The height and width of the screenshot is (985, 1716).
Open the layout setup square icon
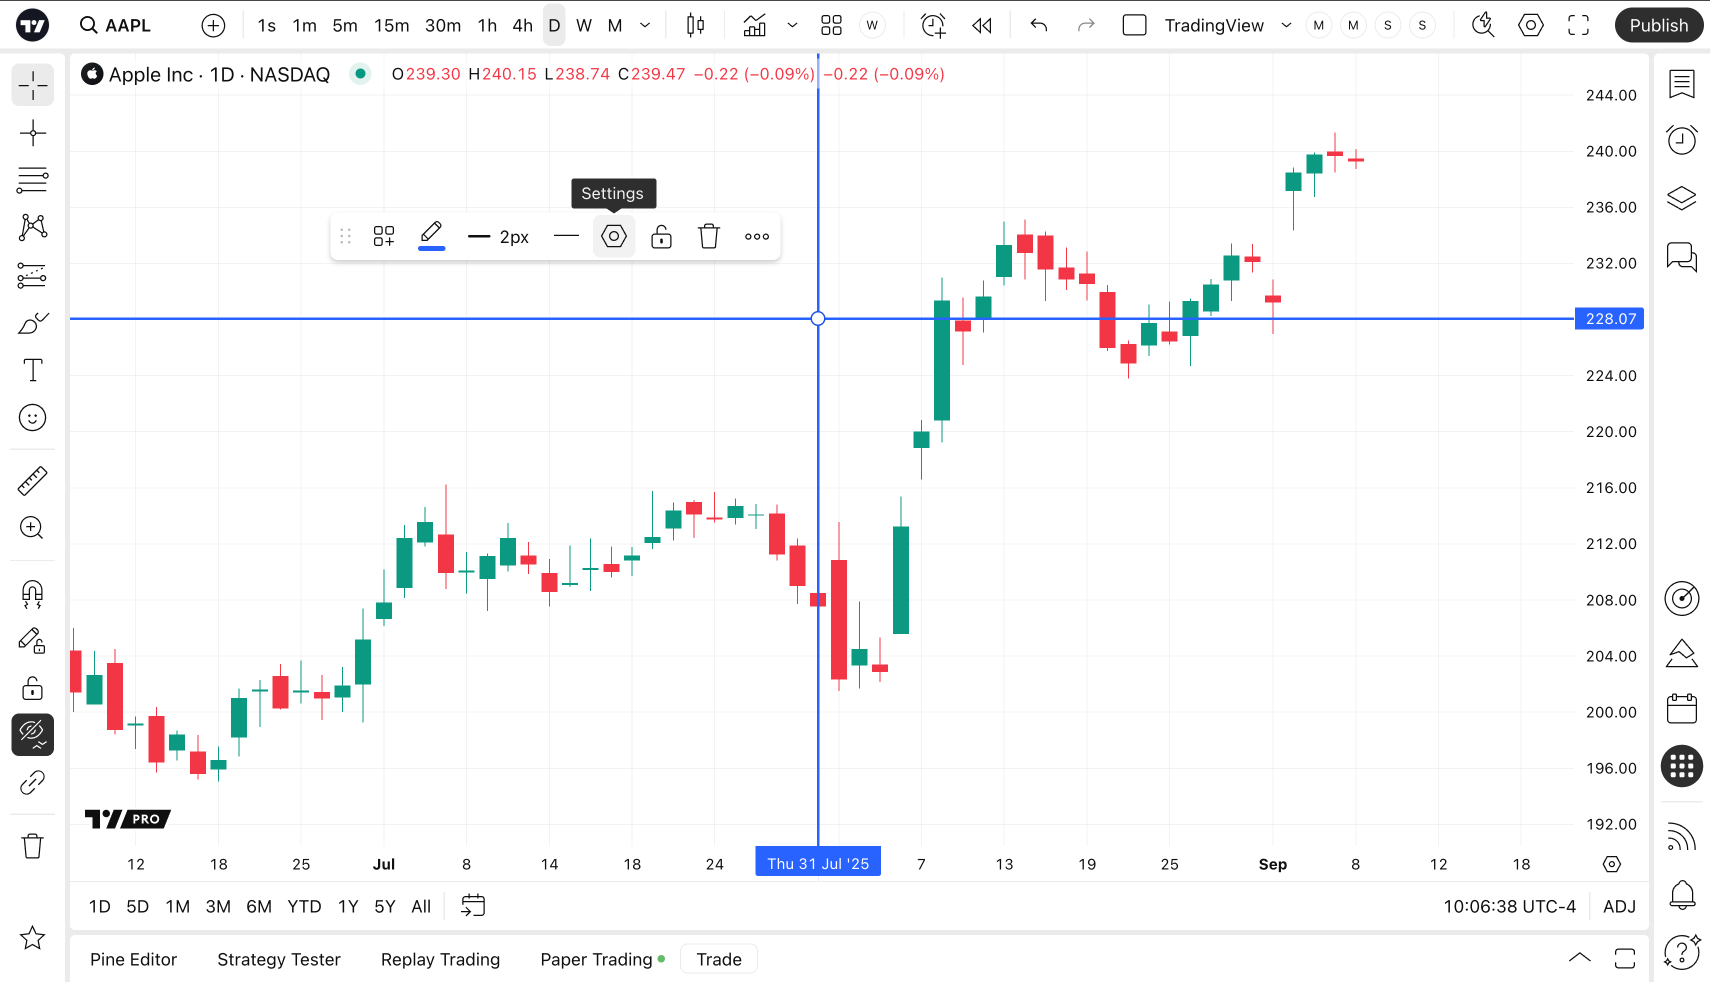tap(1134, 26)
